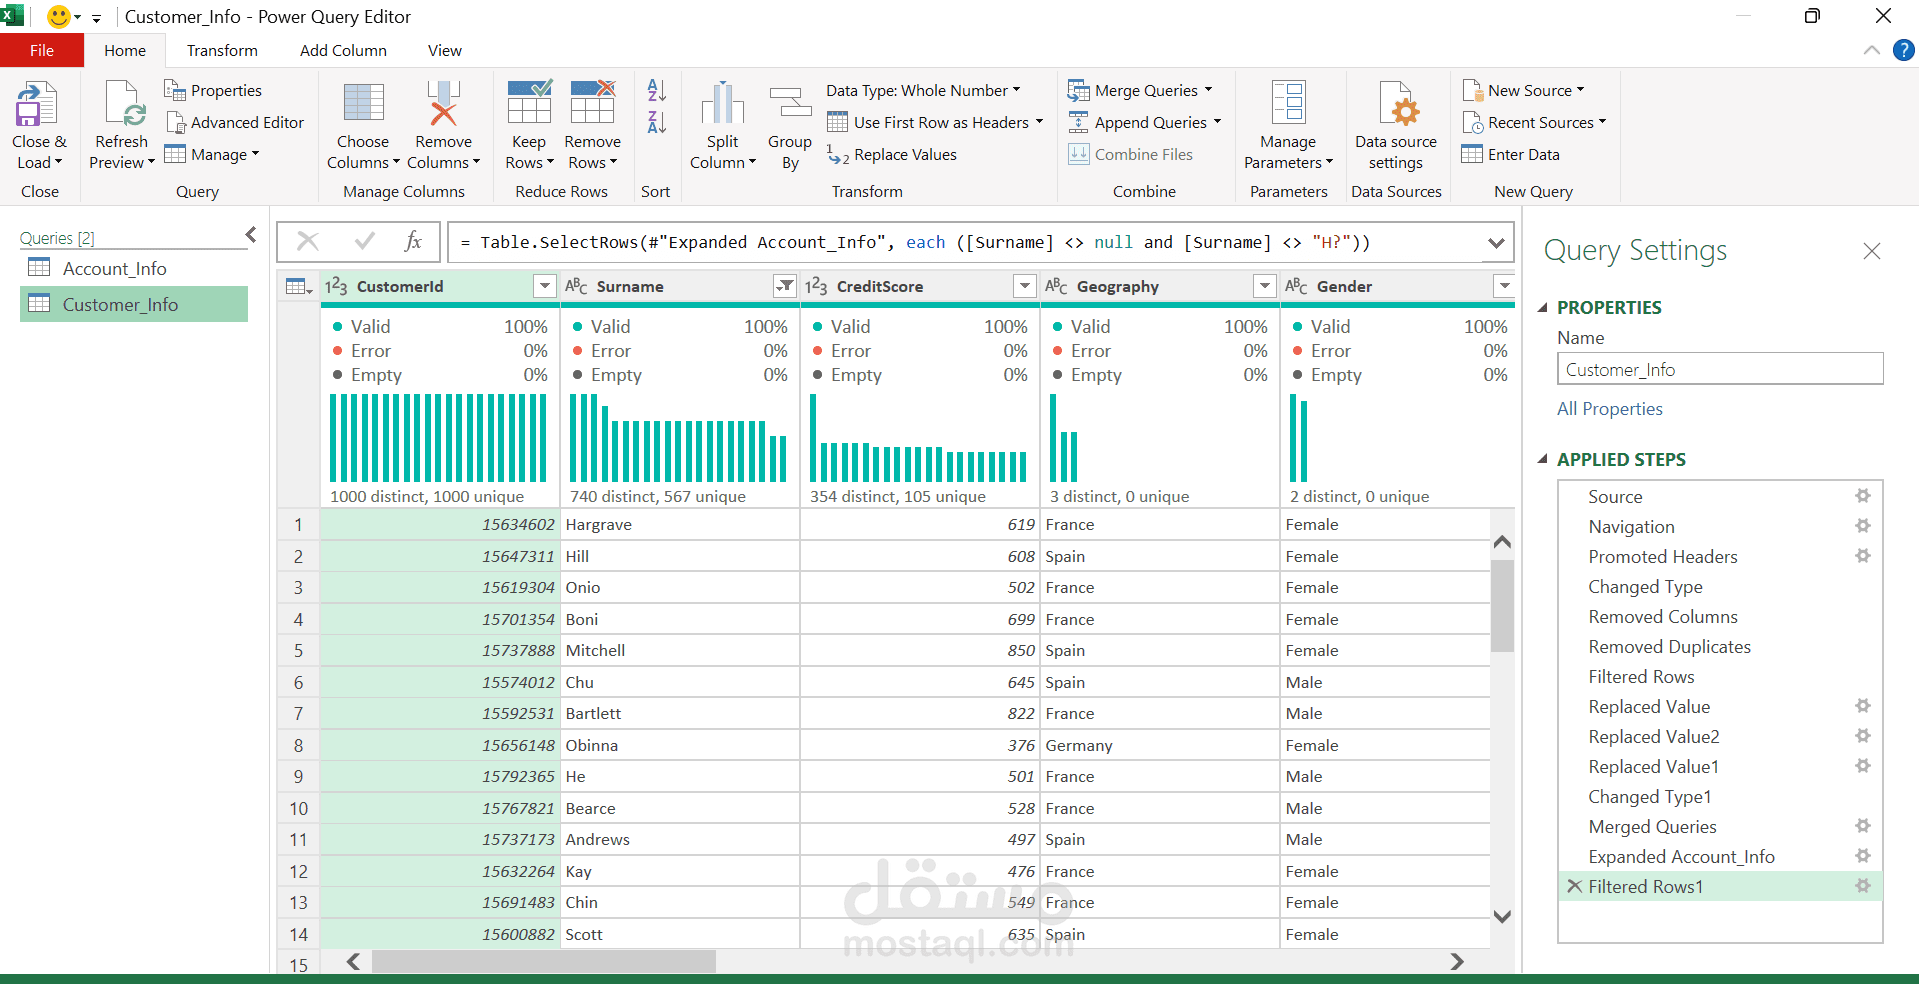Cancel the formula edit with X icon
The height and width of the screenshot is (984, 1919).
click(308, 241)
